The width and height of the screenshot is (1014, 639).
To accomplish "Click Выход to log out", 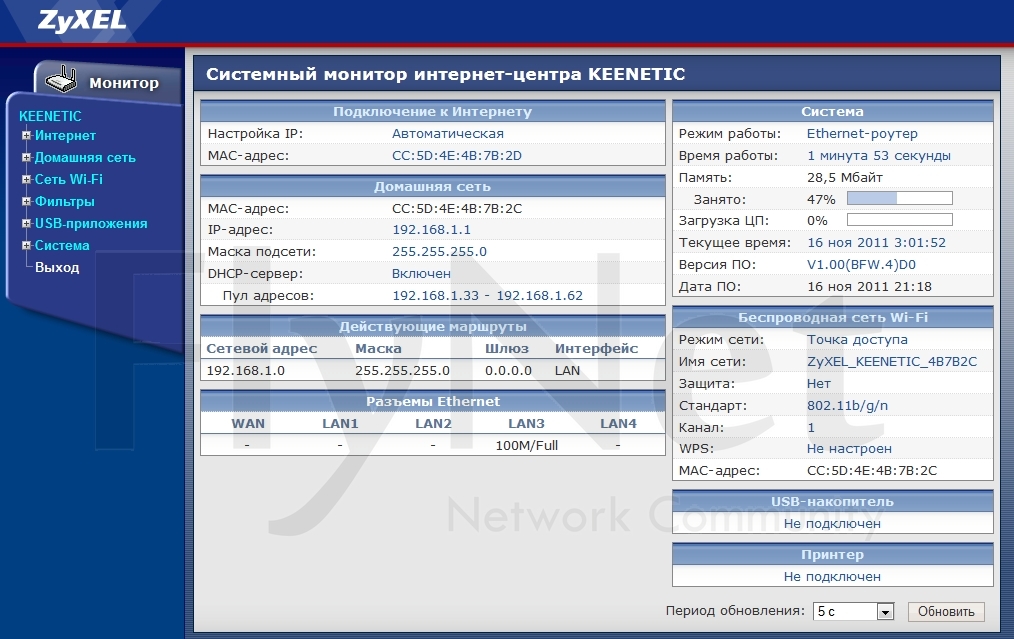I will (57, 268).
